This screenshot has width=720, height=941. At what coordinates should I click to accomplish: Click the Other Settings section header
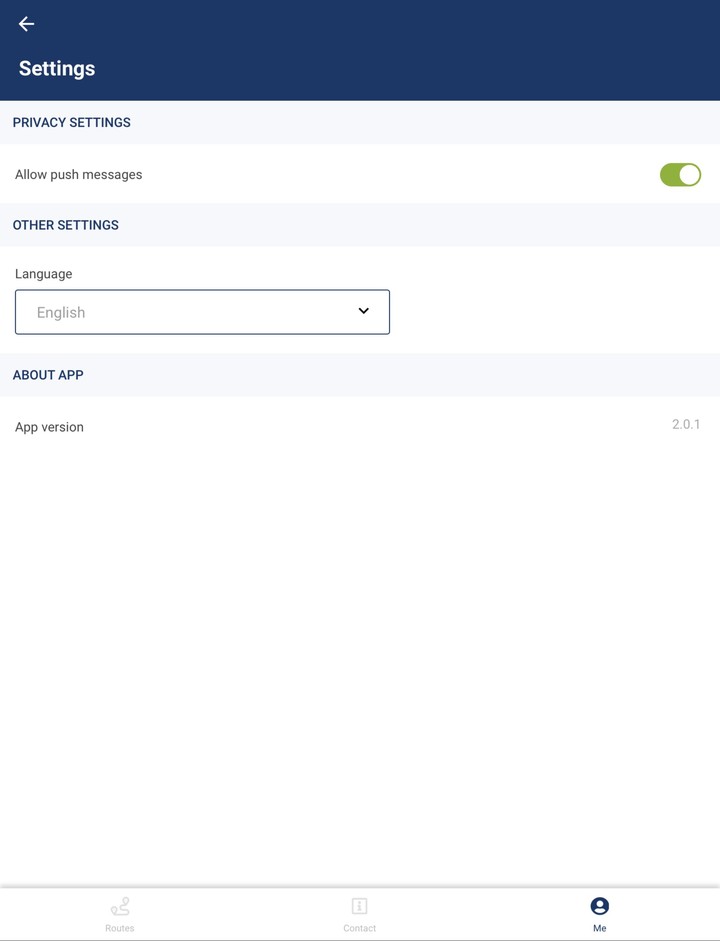[x=66, y=225]
